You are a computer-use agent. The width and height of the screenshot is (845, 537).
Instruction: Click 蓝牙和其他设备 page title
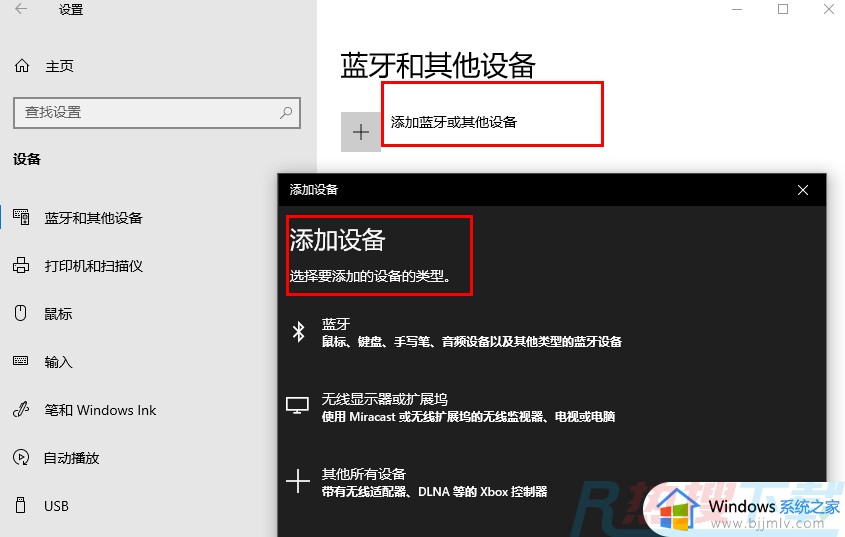pyautogui.click(x=438, y=66)
